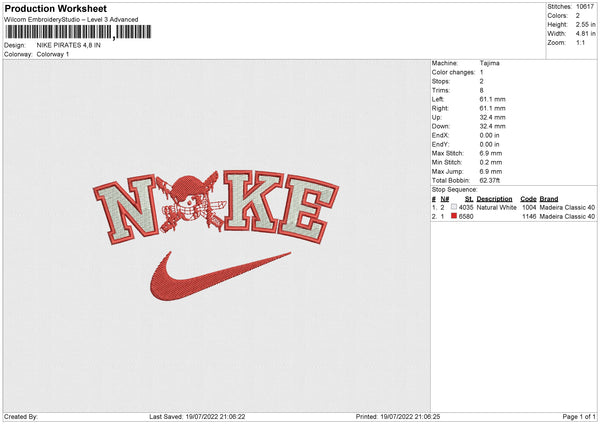Click the Nike swoosh embroidery preview
This screenshot has height=424, width=600.
(x=220, y=276)
